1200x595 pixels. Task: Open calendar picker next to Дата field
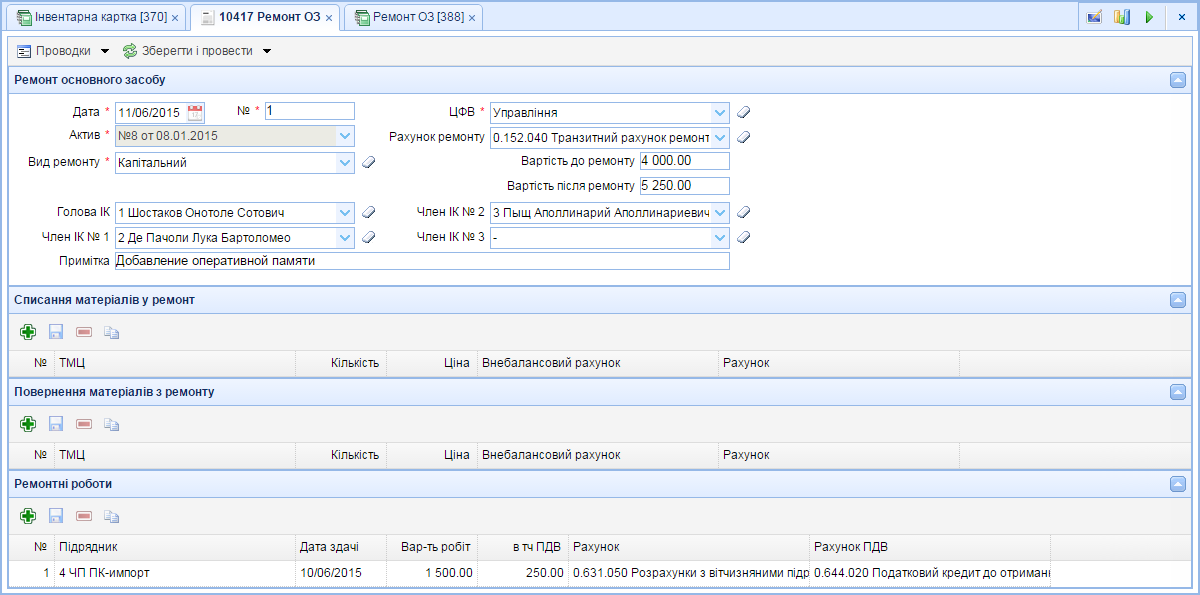pos(195,112)
